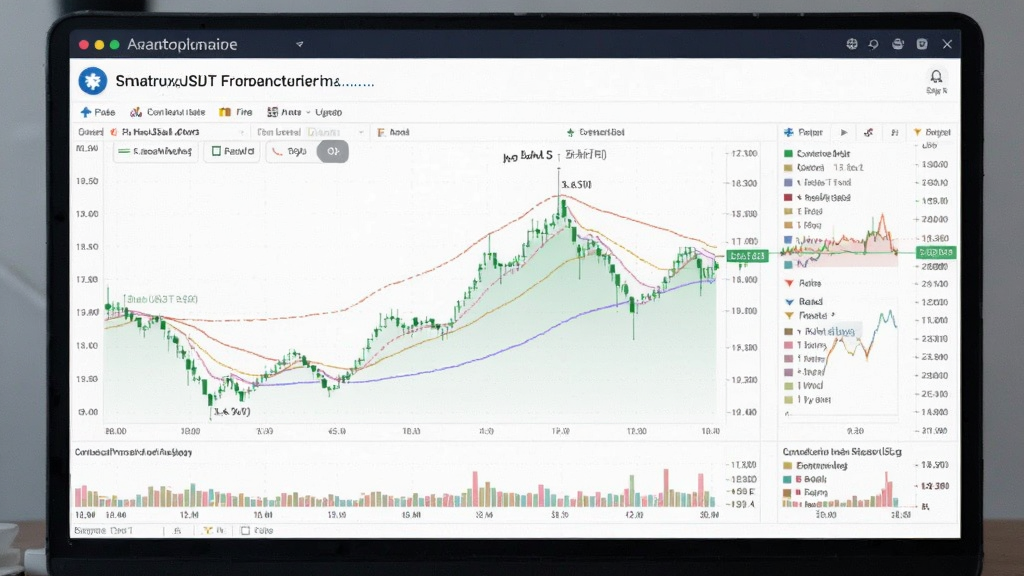Click the green swatch topping right legend

pos(788,153)
